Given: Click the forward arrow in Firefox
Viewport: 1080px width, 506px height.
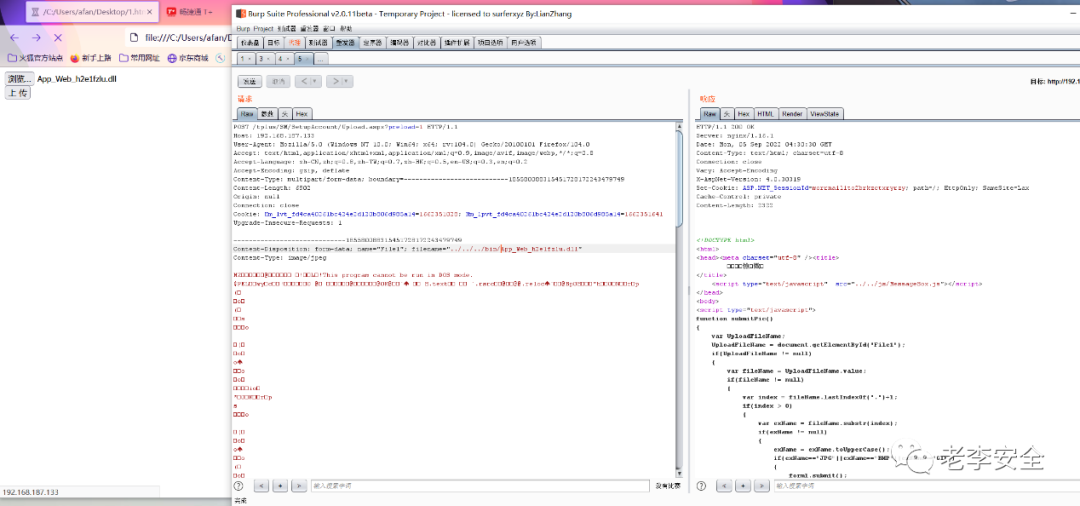Looking at the screenshot, I should pyautogui.click(x=37, y=38).
